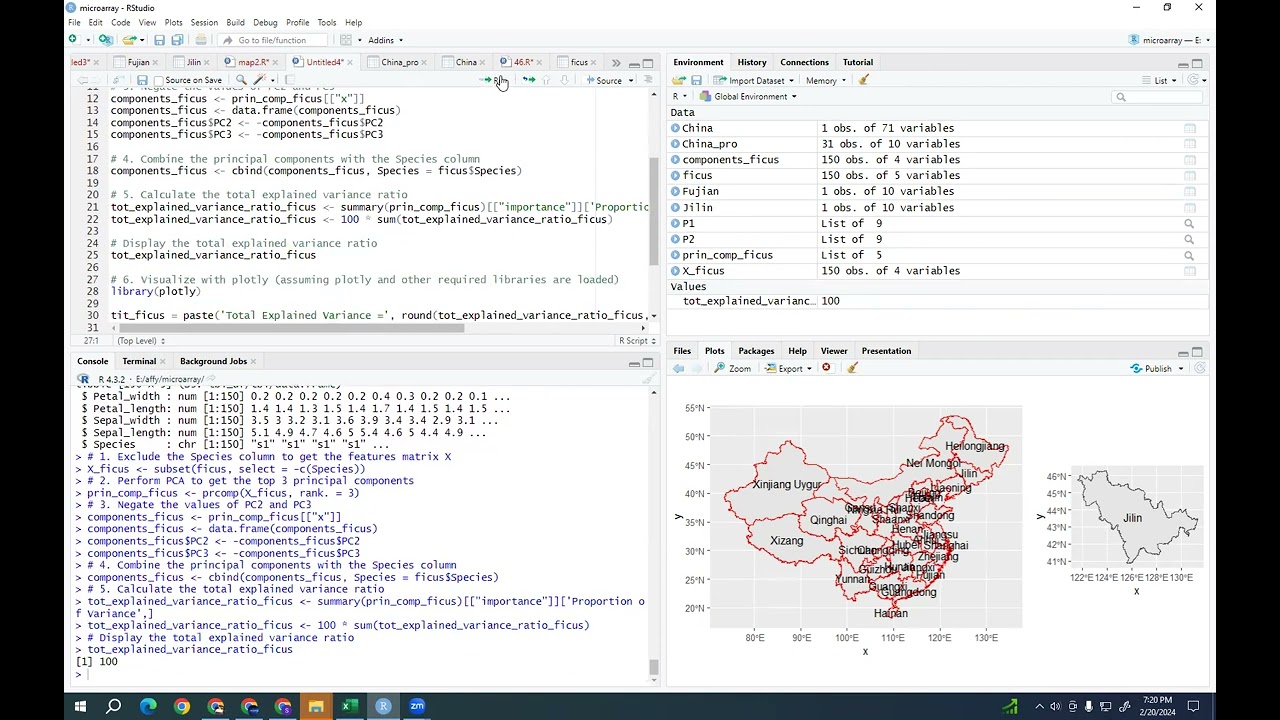Refresh the Environment pane
Image resolution: width=1280 pixels, height=720 pixels.
1193,81
